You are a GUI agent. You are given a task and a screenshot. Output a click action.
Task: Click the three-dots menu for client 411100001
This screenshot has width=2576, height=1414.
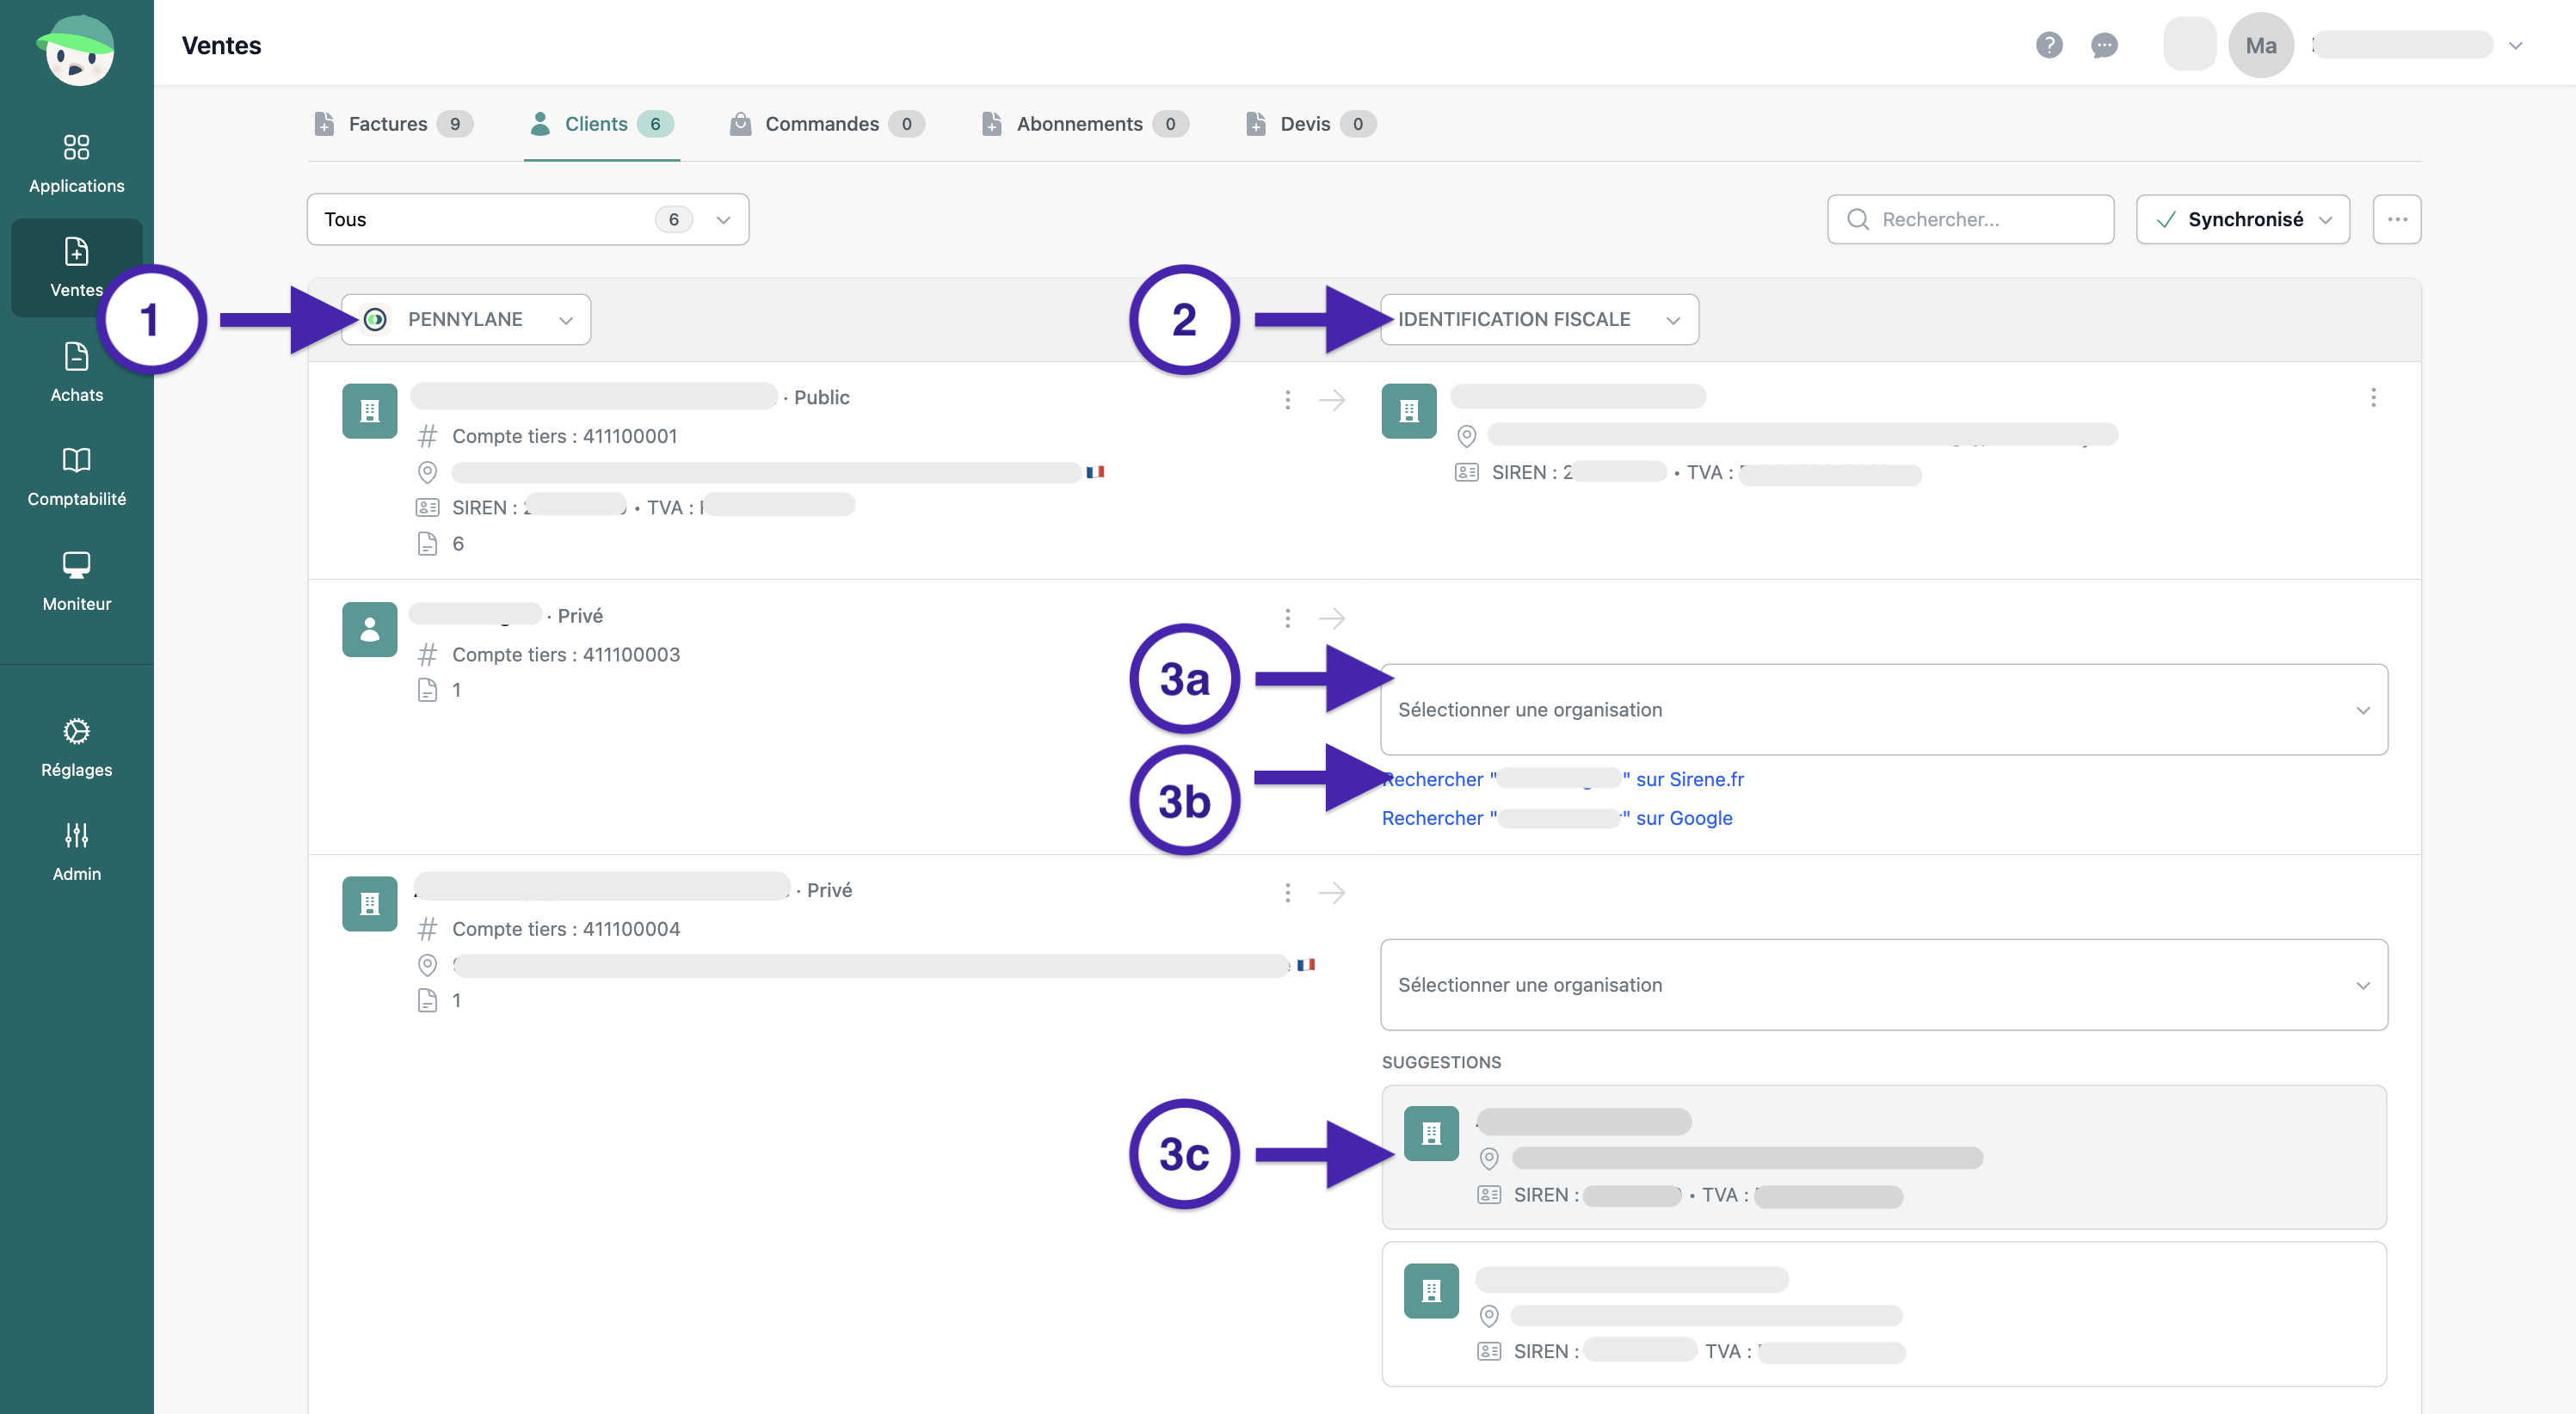pyautogui.click(x=1287, y=400)
